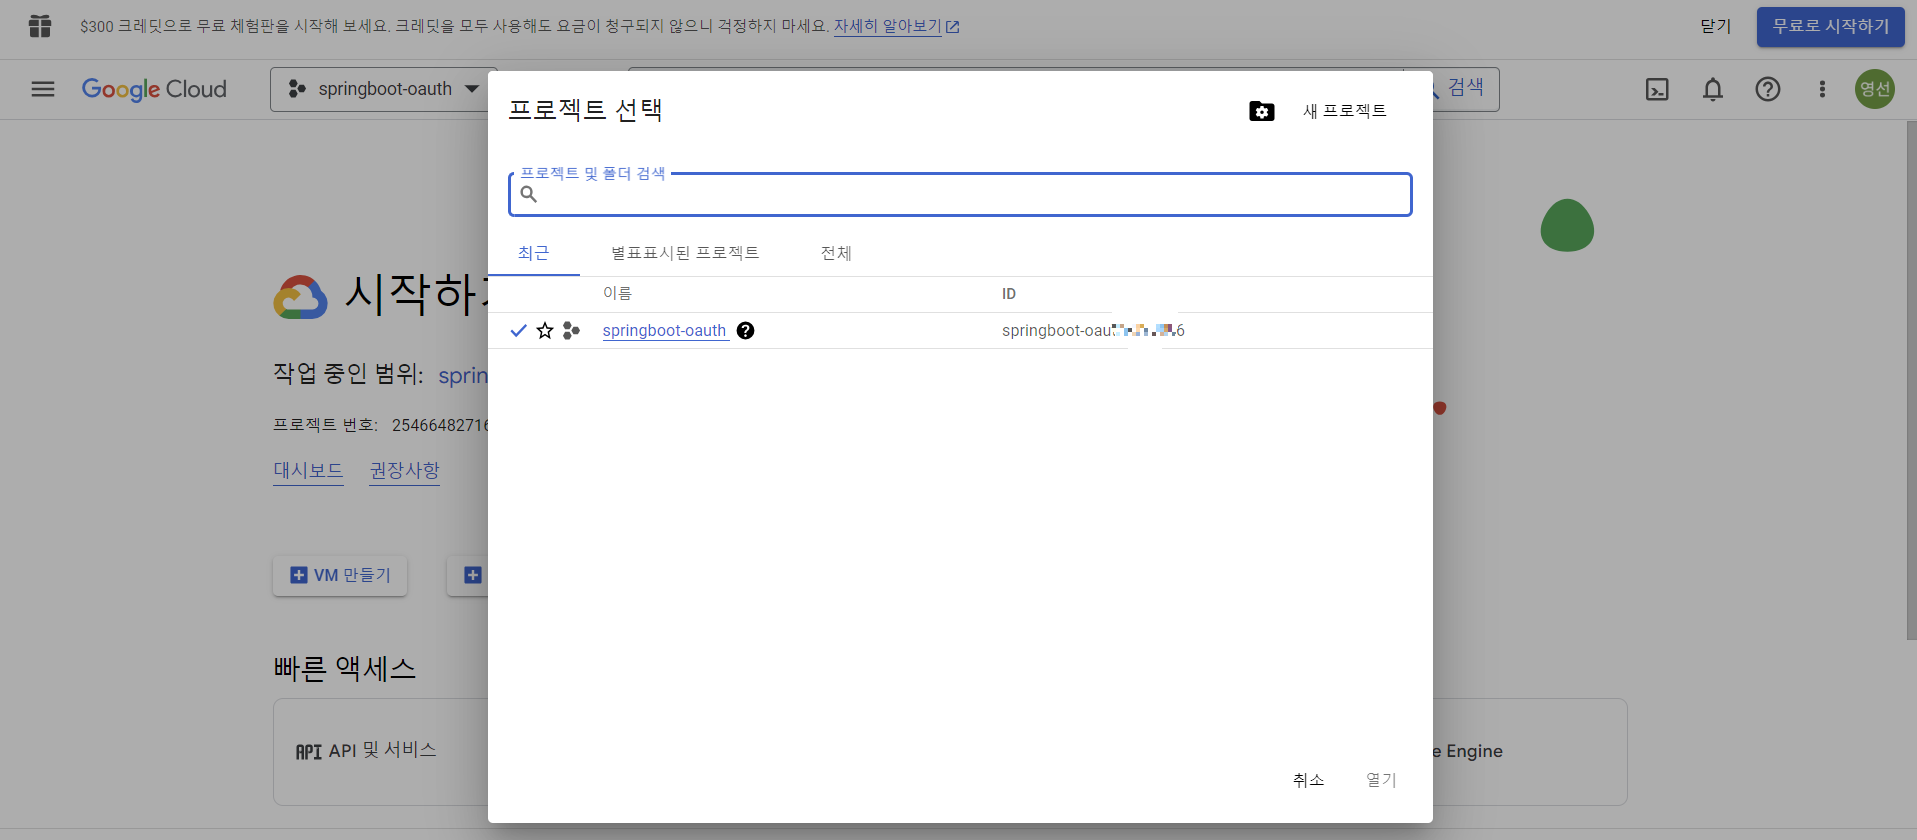Screen dimensions: 1917x840
Task: Click the new project folder icon
Action: [1262, 111]
